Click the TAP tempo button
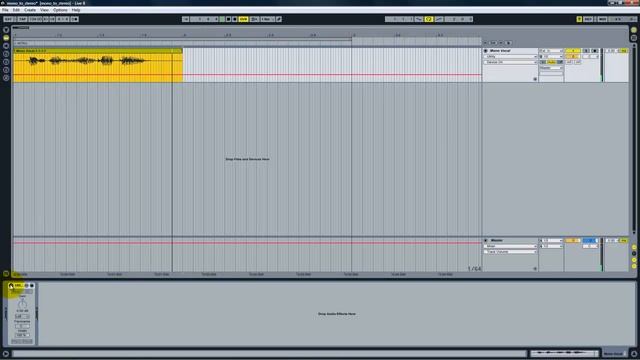This screenshot has height=360, width=640. [x=22, y=19]
